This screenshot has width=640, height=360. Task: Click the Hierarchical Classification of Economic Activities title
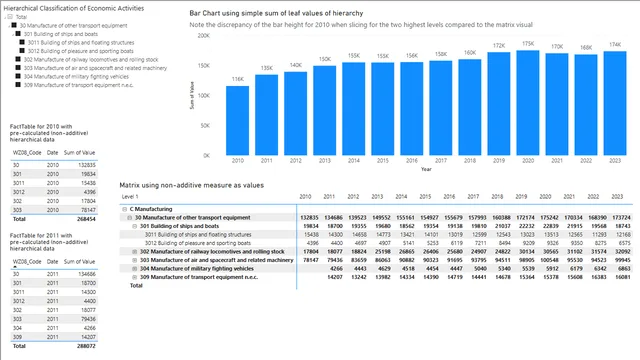(73, 8)
